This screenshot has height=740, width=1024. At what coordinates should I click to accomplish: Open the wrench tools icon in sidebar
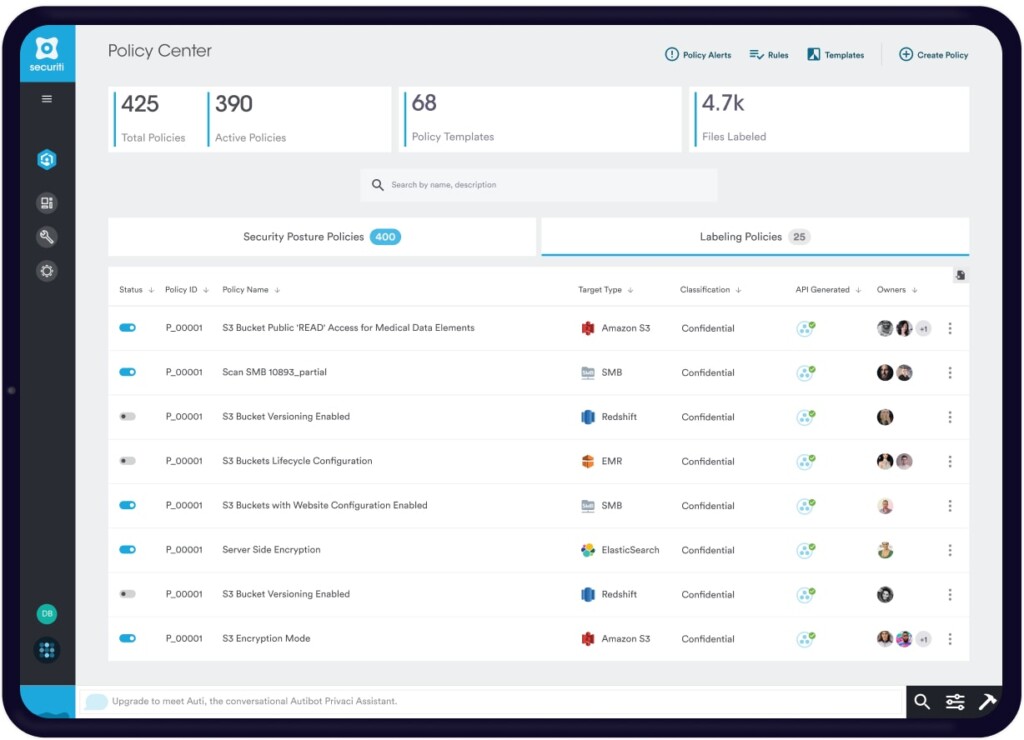[46, 236]
